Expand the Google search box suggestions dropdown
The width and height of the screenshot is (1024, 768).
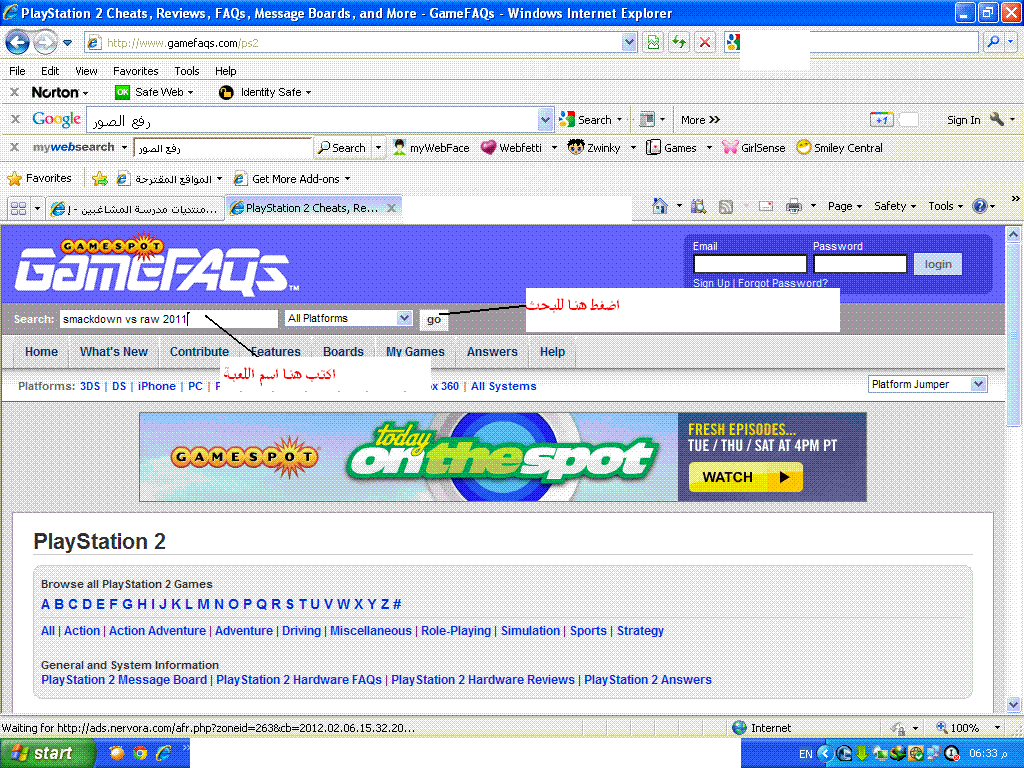pos(545,120)
